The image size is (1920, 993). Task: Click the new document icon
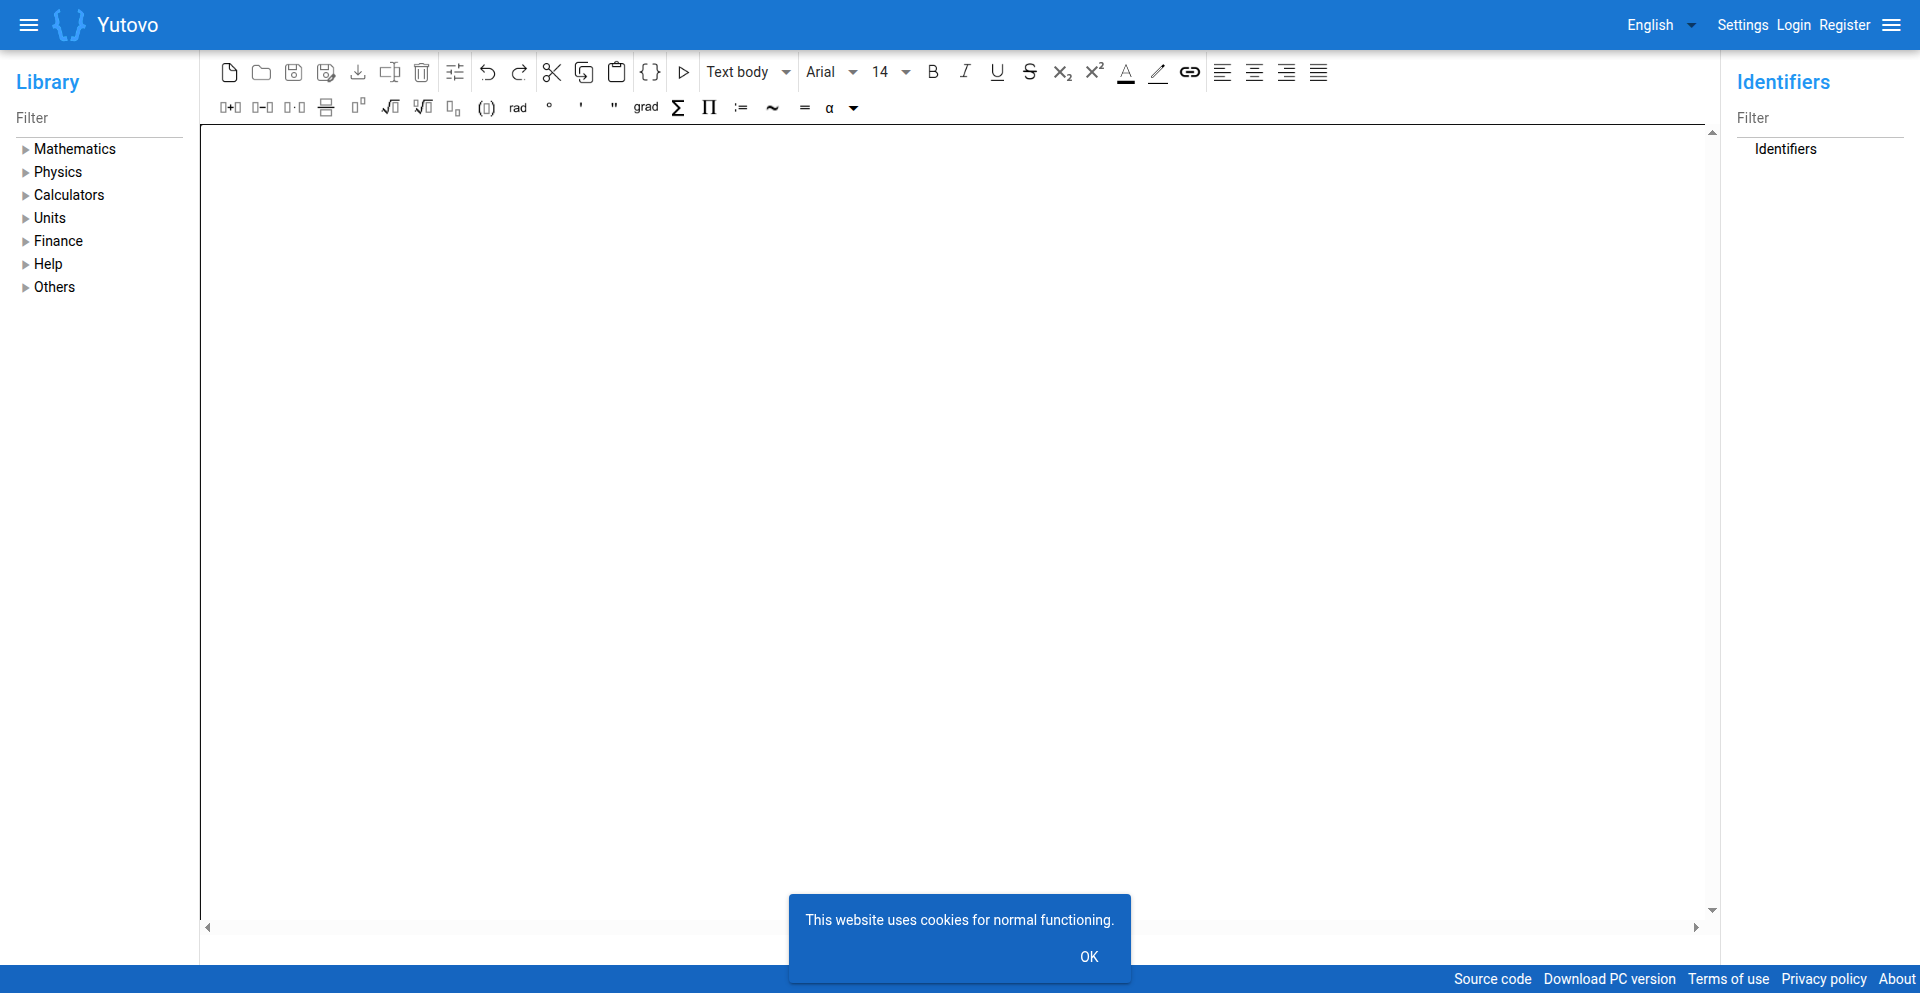point(229,72)
